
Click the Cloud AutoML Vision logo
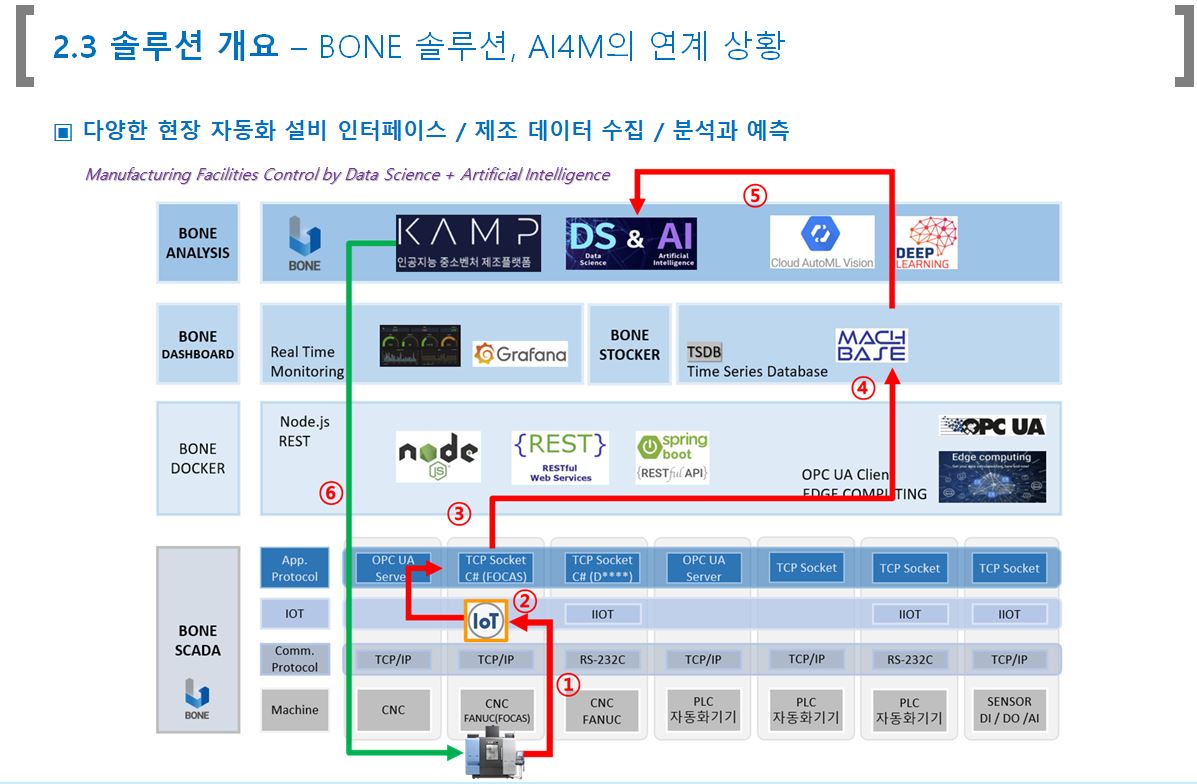tap(821, 242)
